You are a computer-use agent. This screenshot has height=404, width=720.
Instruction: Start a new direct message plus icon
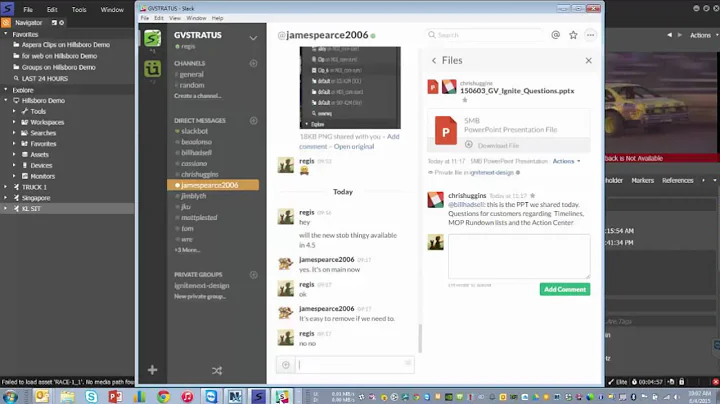(x=253, y=120)
